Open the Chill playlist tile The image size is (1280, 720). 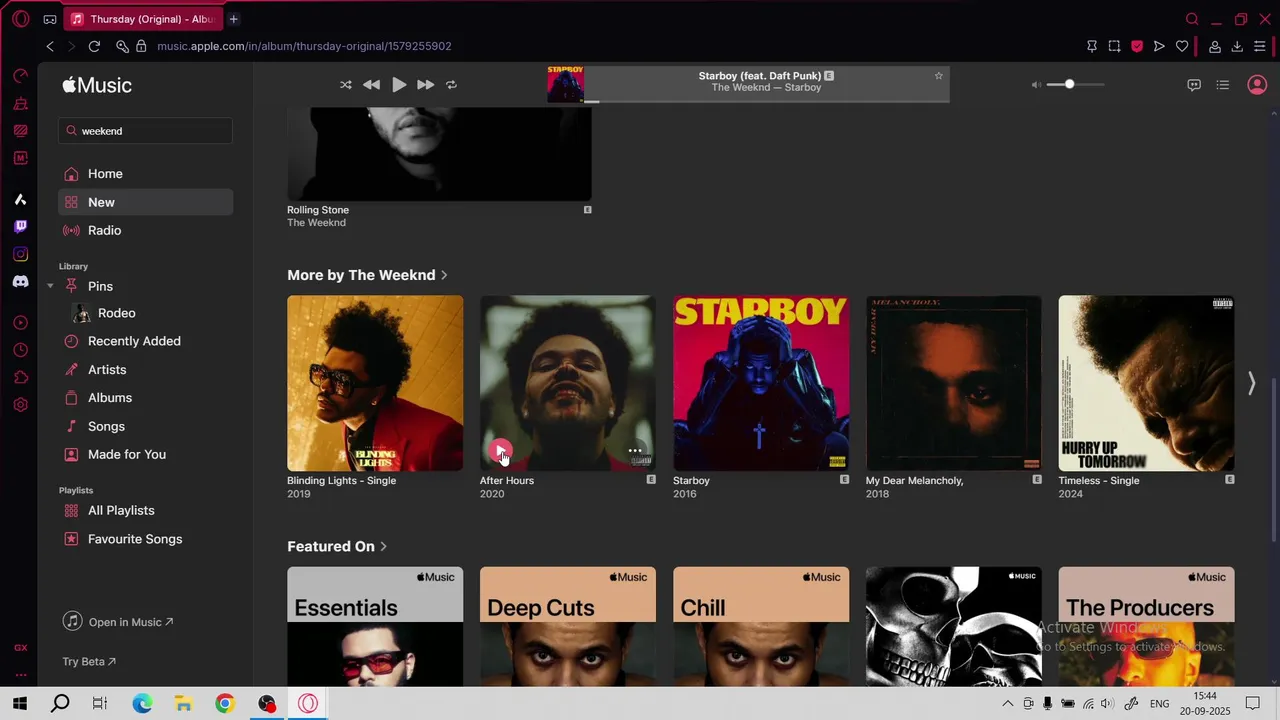click(761, 626)
